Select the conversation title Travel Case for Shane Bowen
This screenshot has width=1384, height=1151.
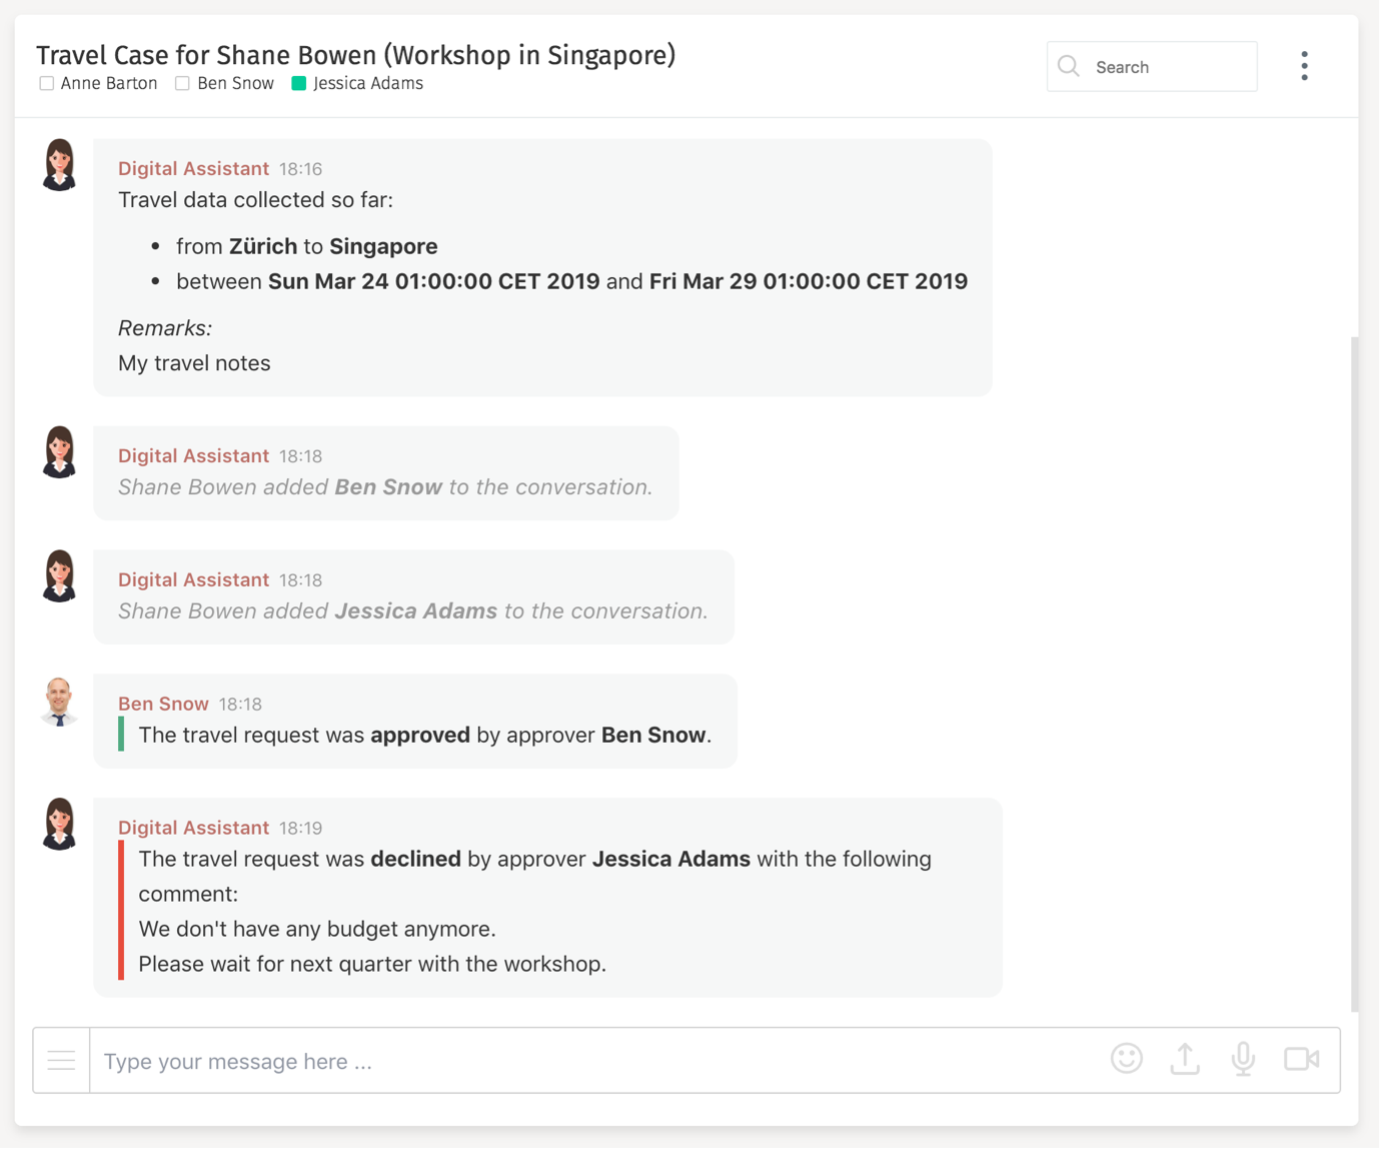click(356, 55)
